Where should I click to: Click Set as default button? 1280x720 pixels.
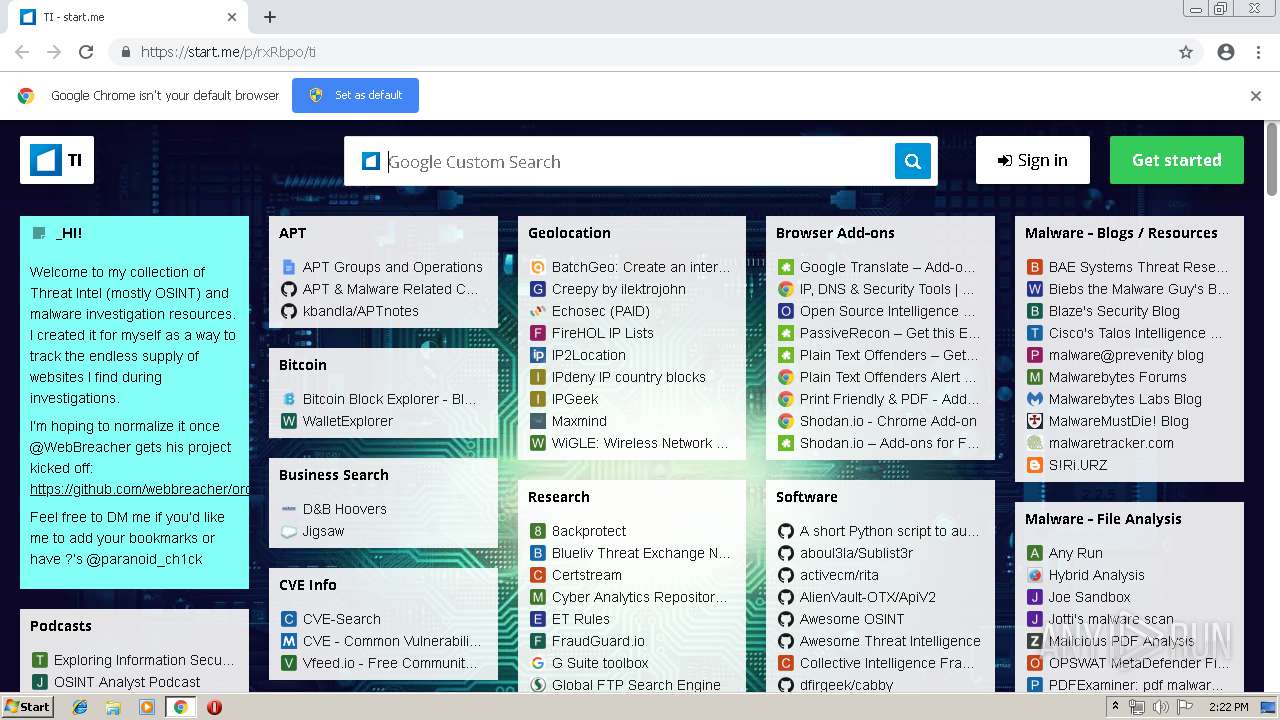point(355,95)
